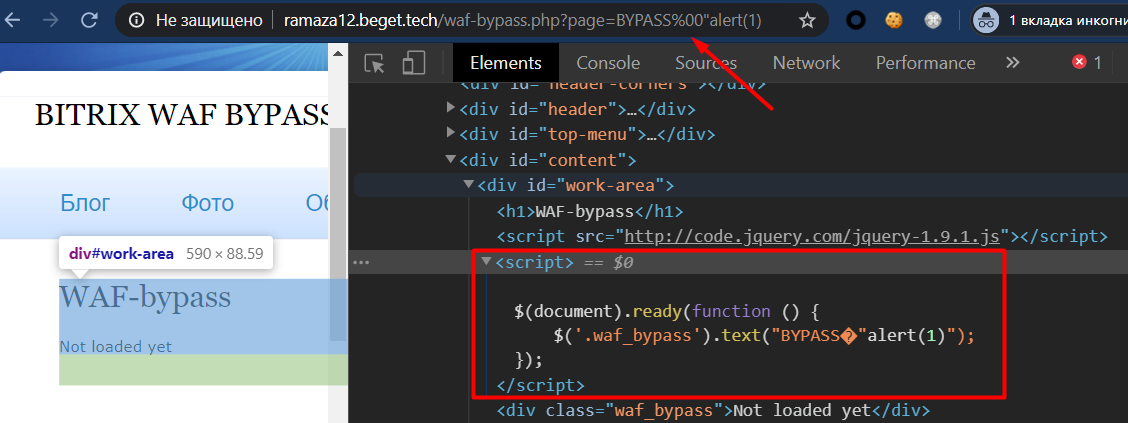Open the cookie extension icon

coord(894,21)
